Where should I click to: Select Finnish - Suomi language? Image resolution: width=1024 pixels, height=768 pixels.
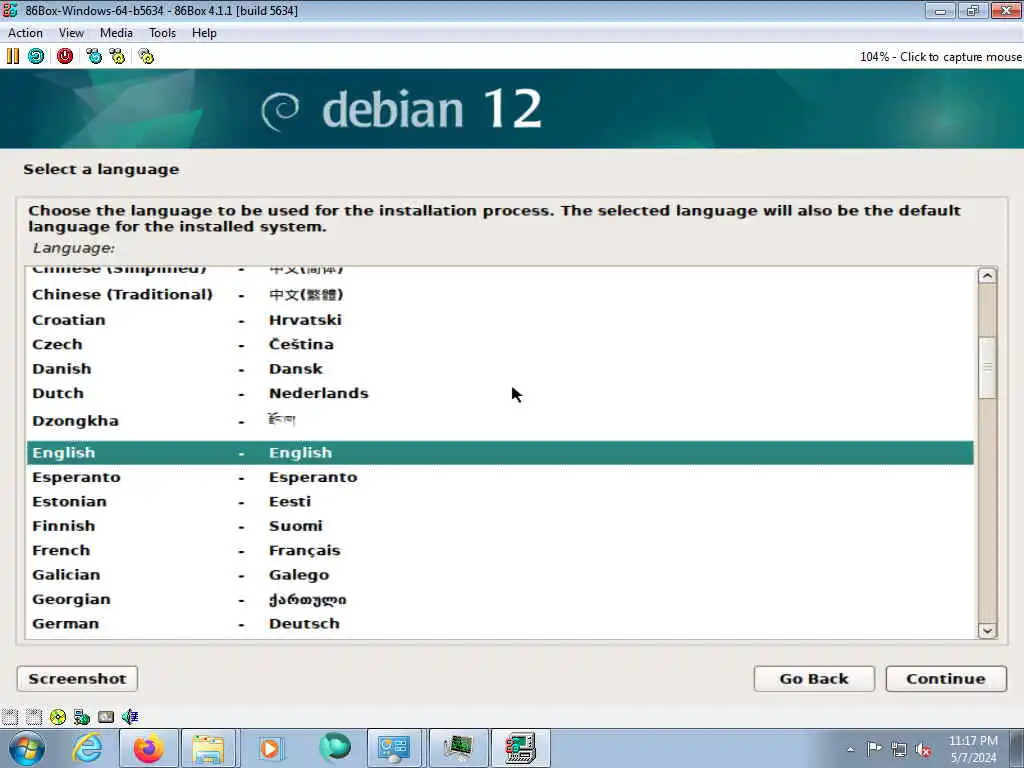pos(500,526)
